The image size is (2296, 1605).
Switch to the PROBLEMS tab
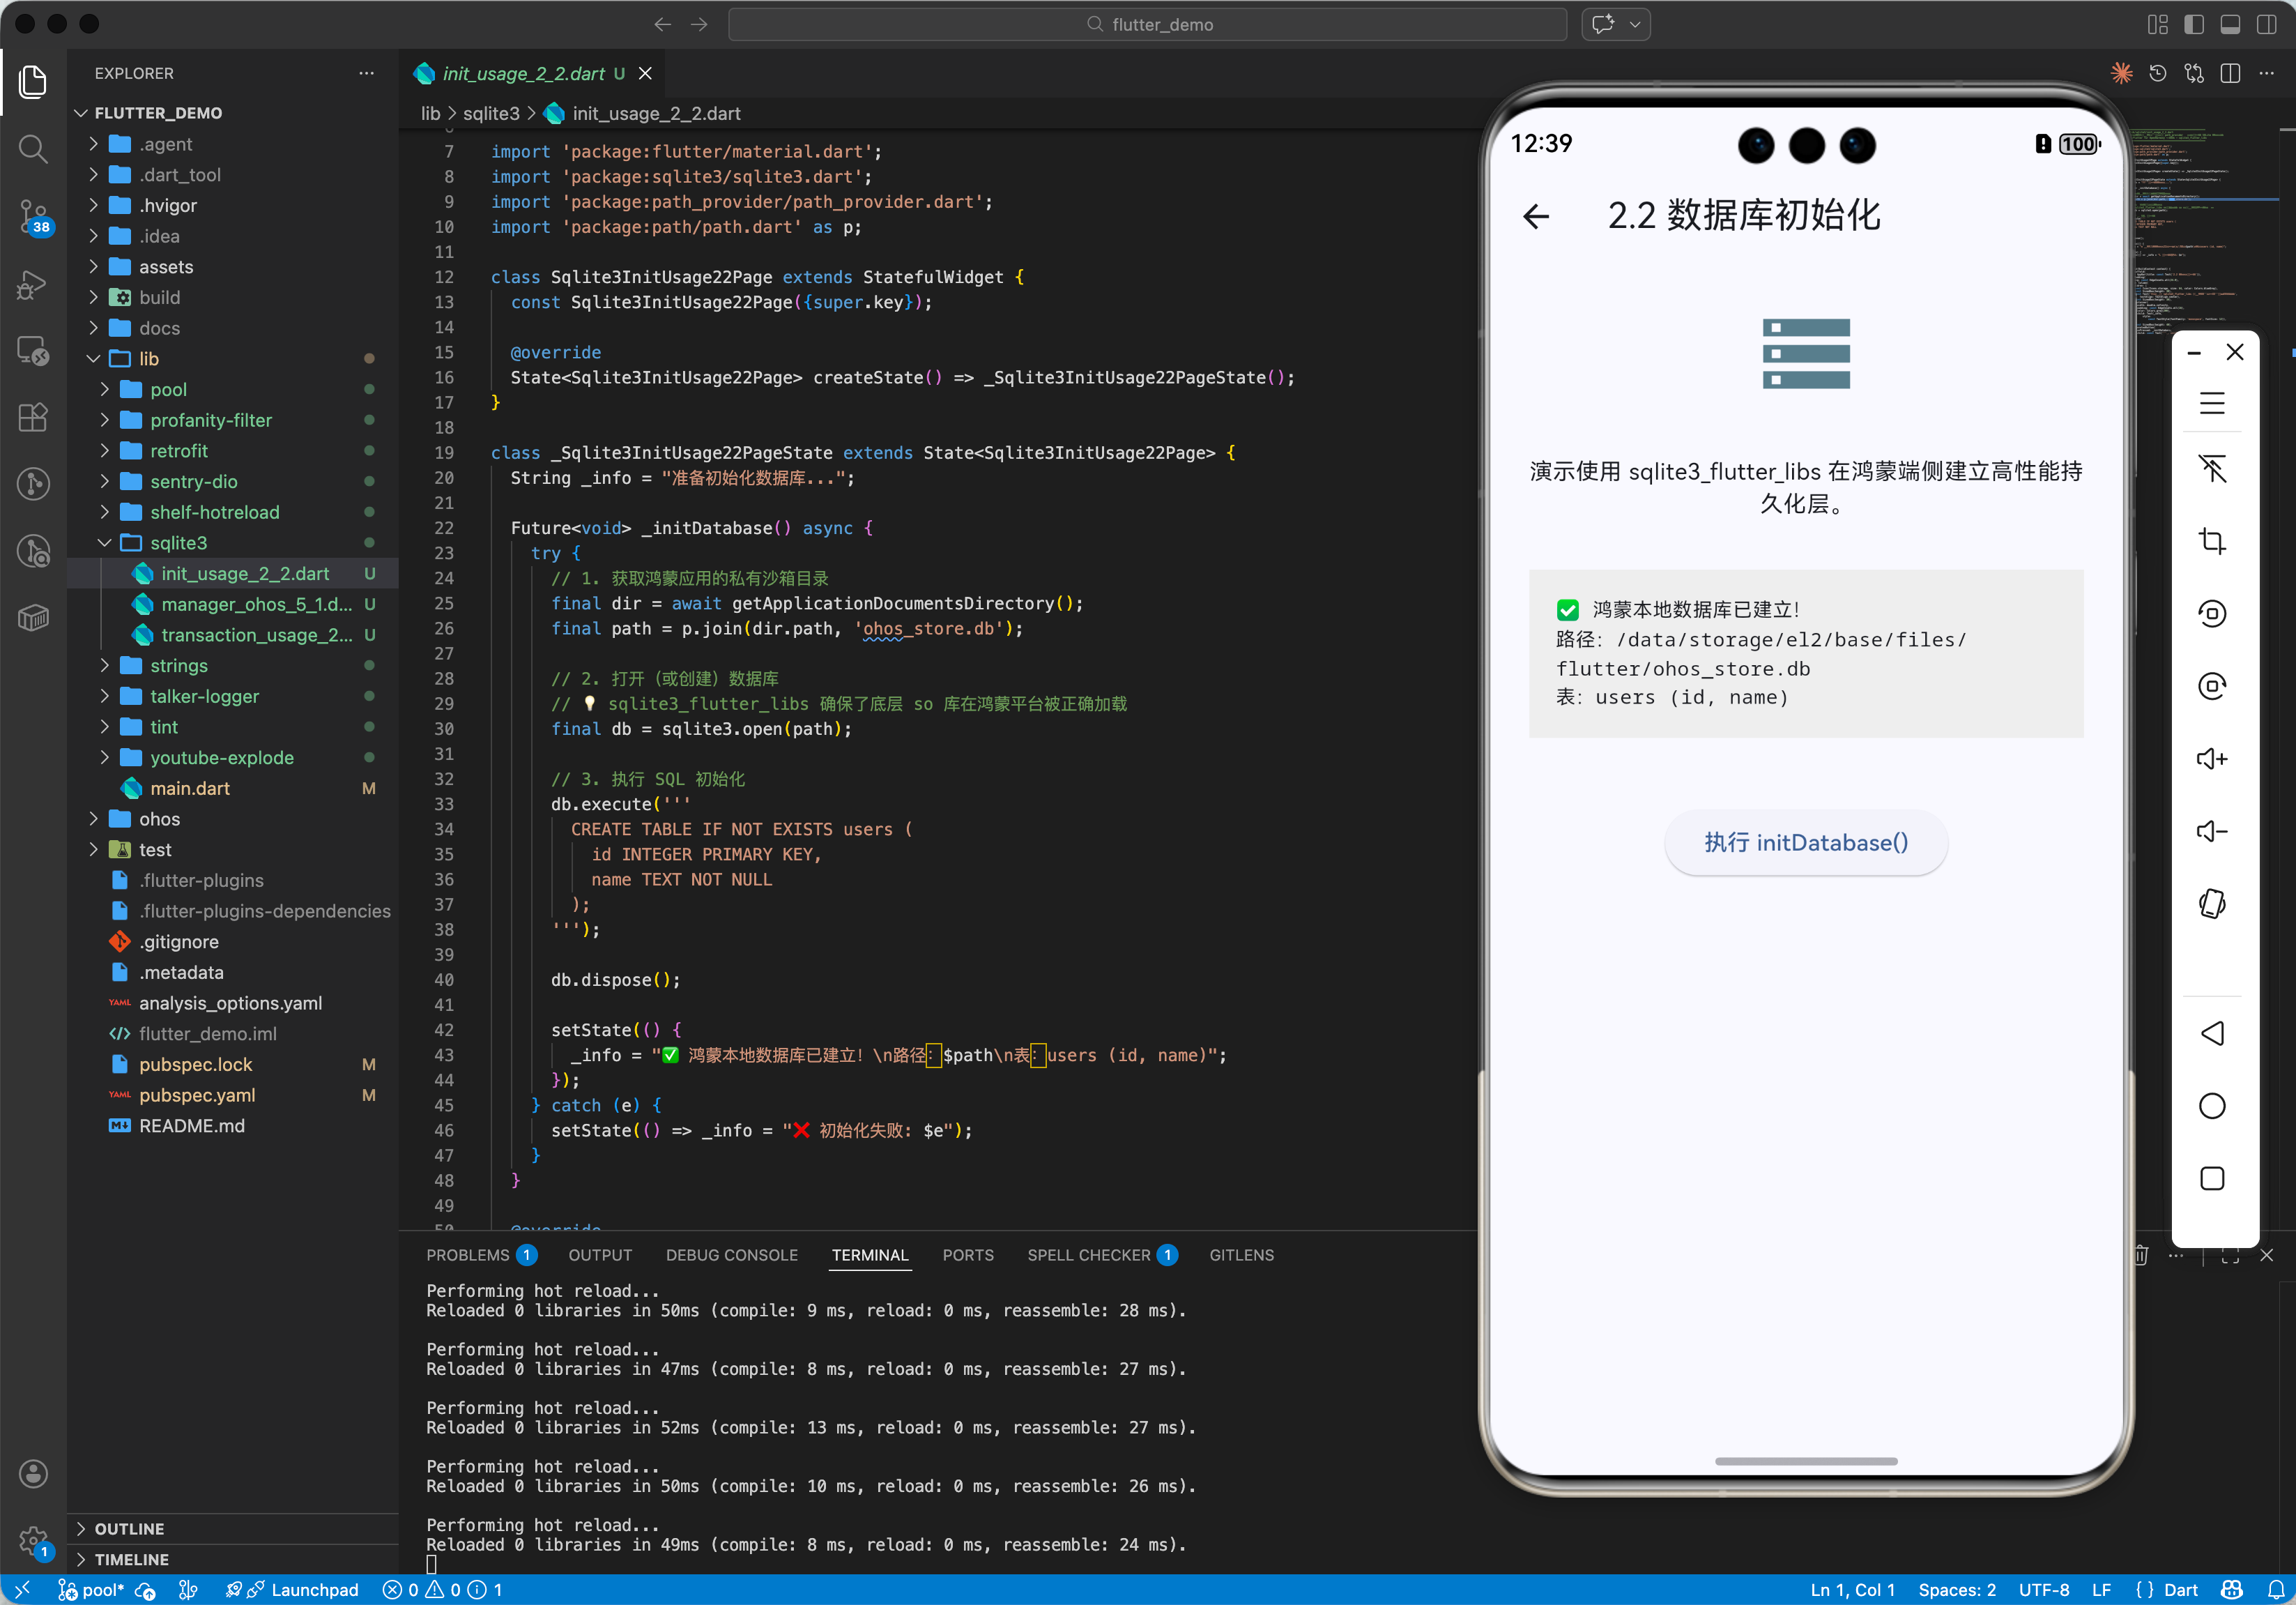[467, 1255]
